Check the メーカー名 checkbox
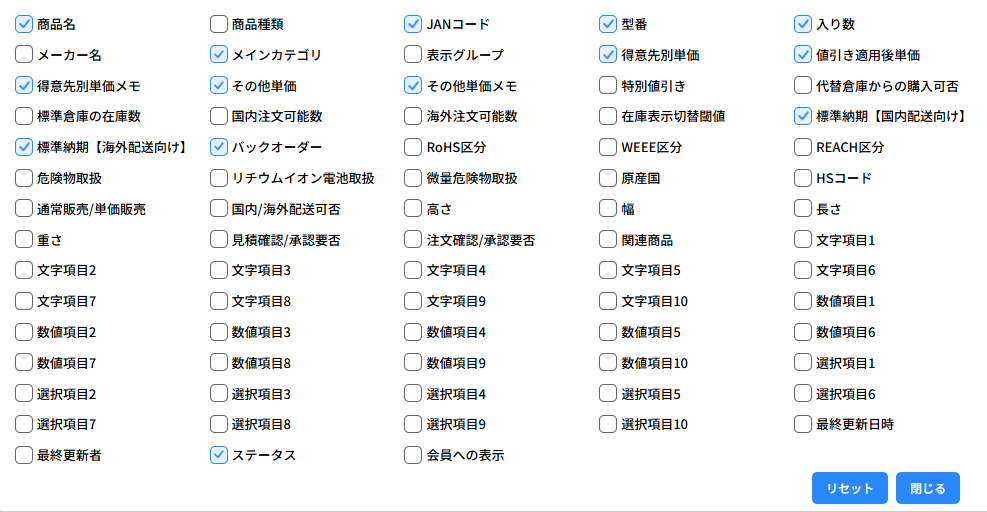987x512 pixels. point(25,55)
